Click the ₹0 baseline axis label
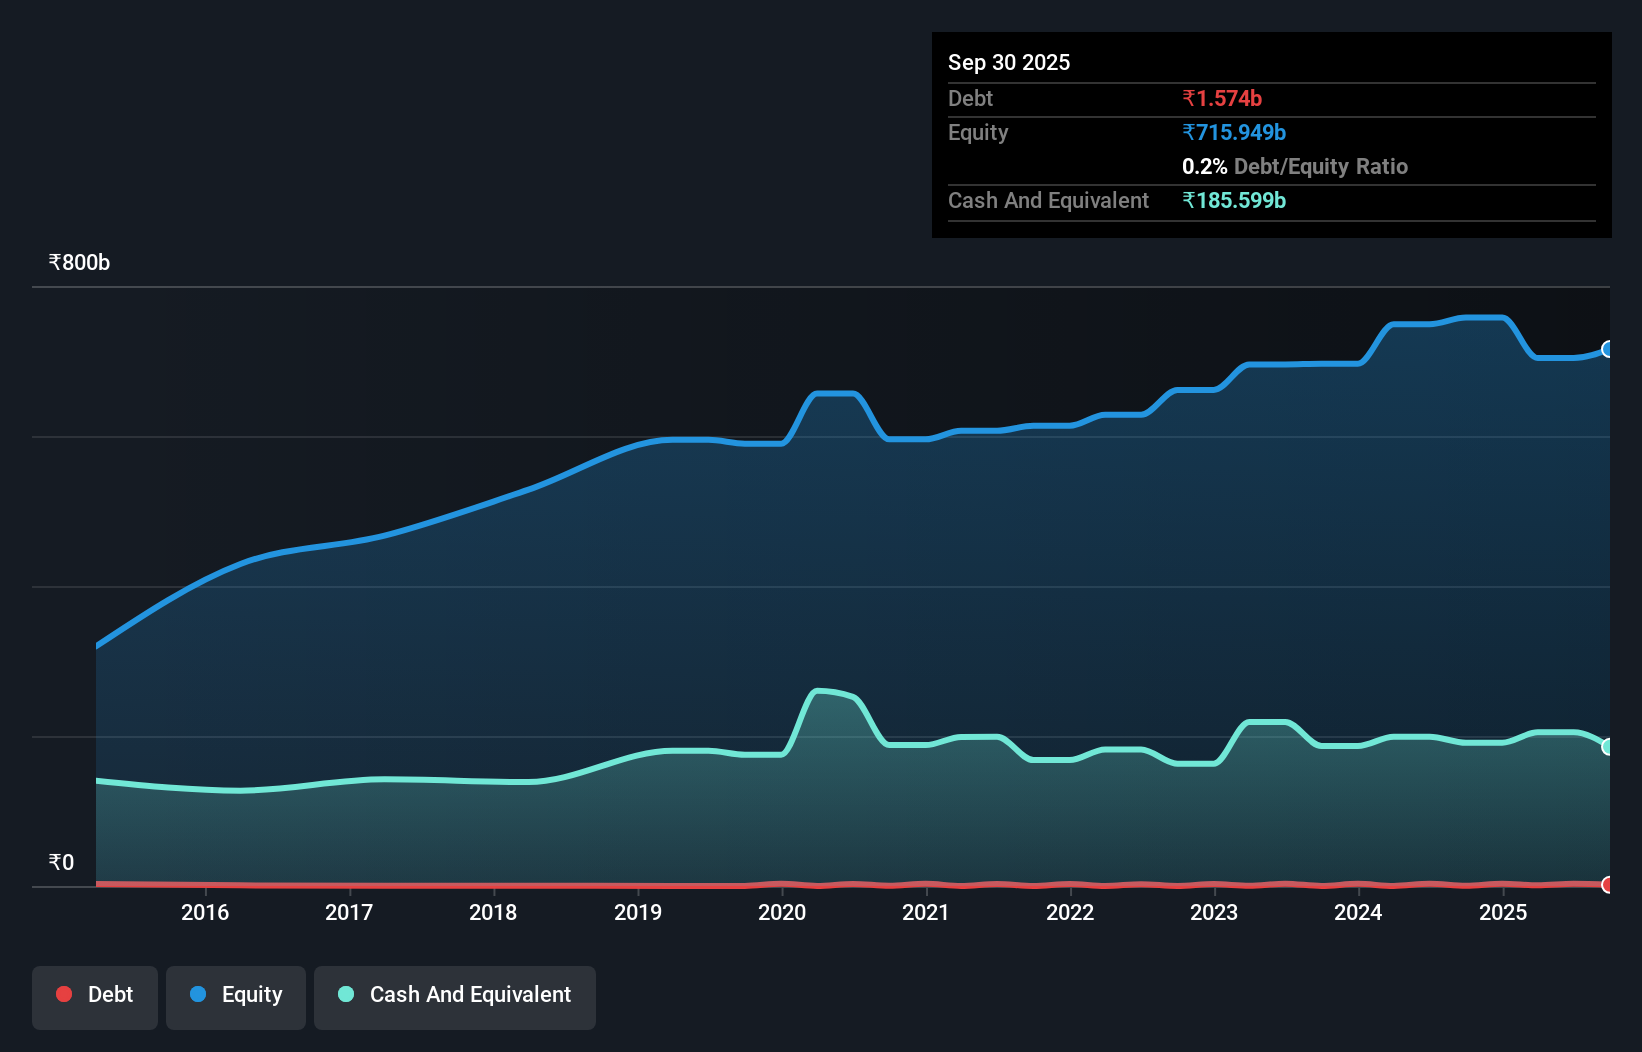Viewport: 1642px width, 1052px height. pyautogui.click(x=61, y=861)
